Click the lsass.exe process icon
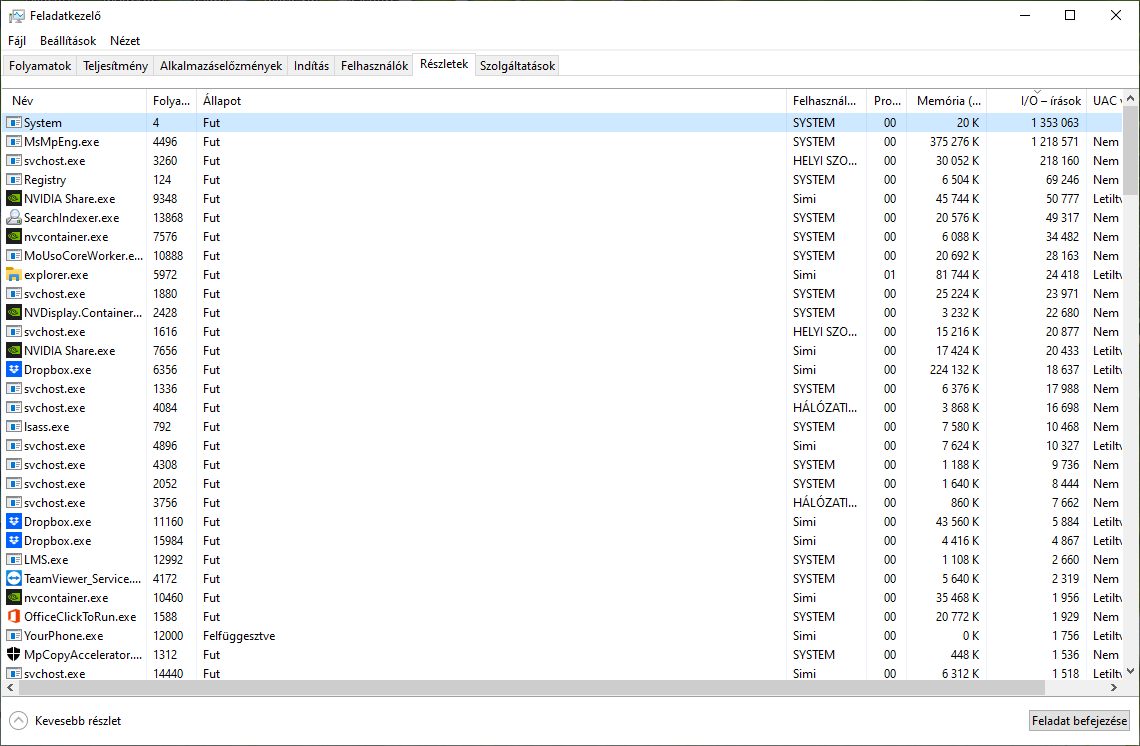 click(x=13, y=427)
